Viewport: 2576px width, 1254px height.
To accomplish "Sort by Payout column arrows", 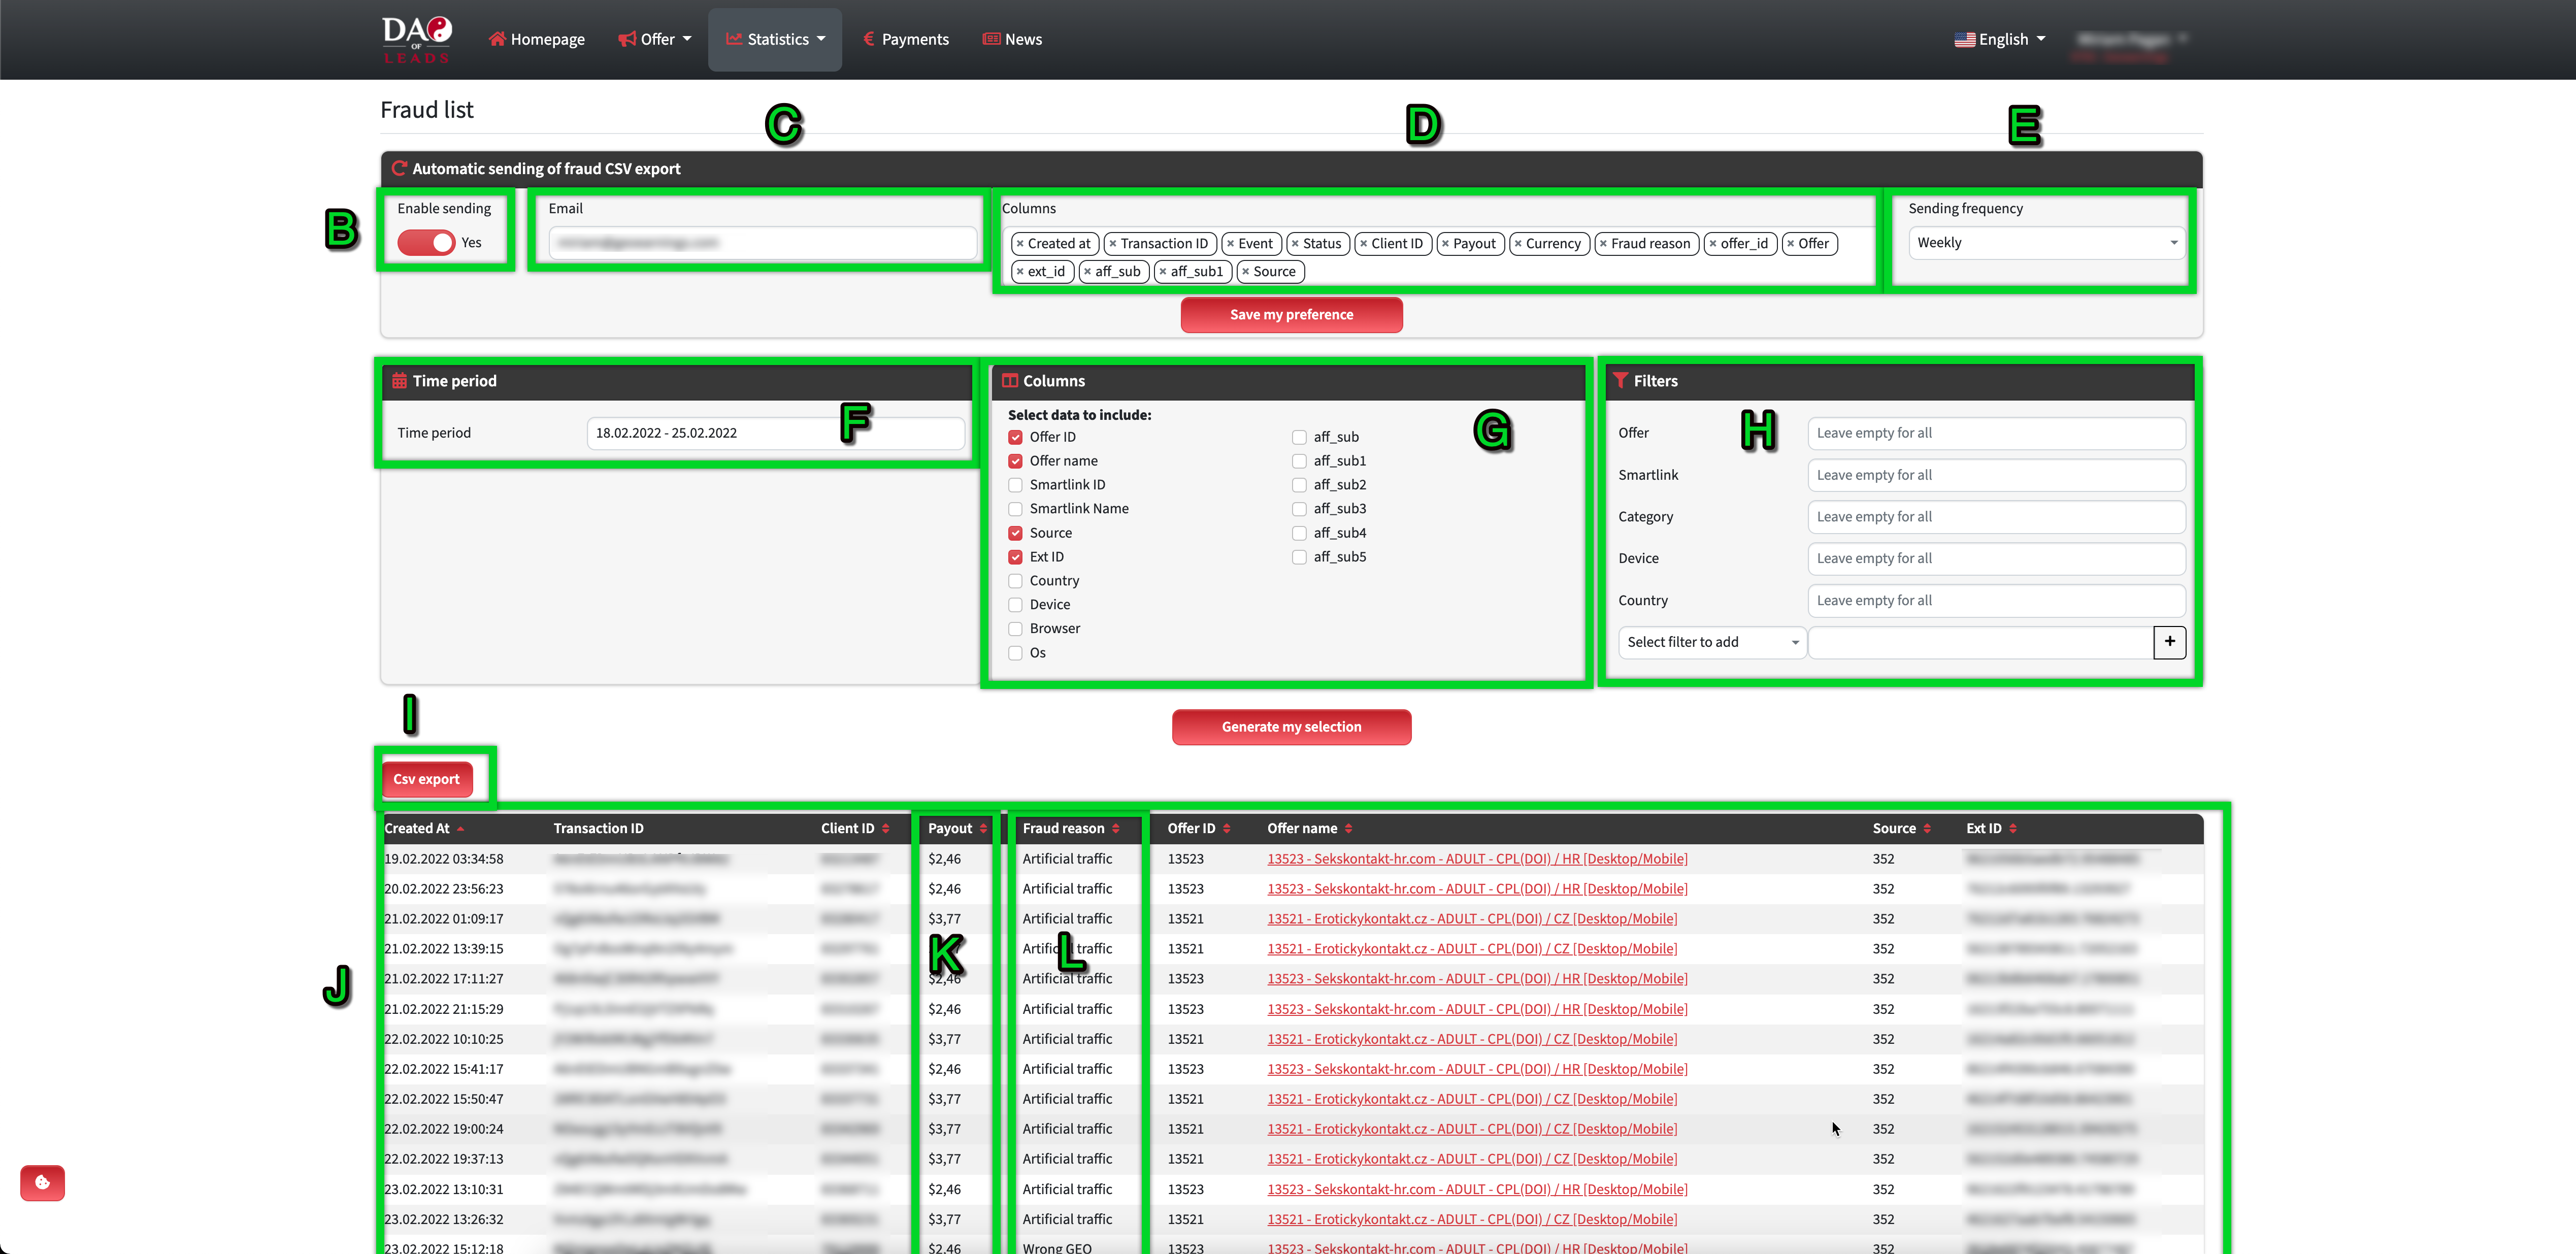I will pyautogui.click(x=983, y=828).
